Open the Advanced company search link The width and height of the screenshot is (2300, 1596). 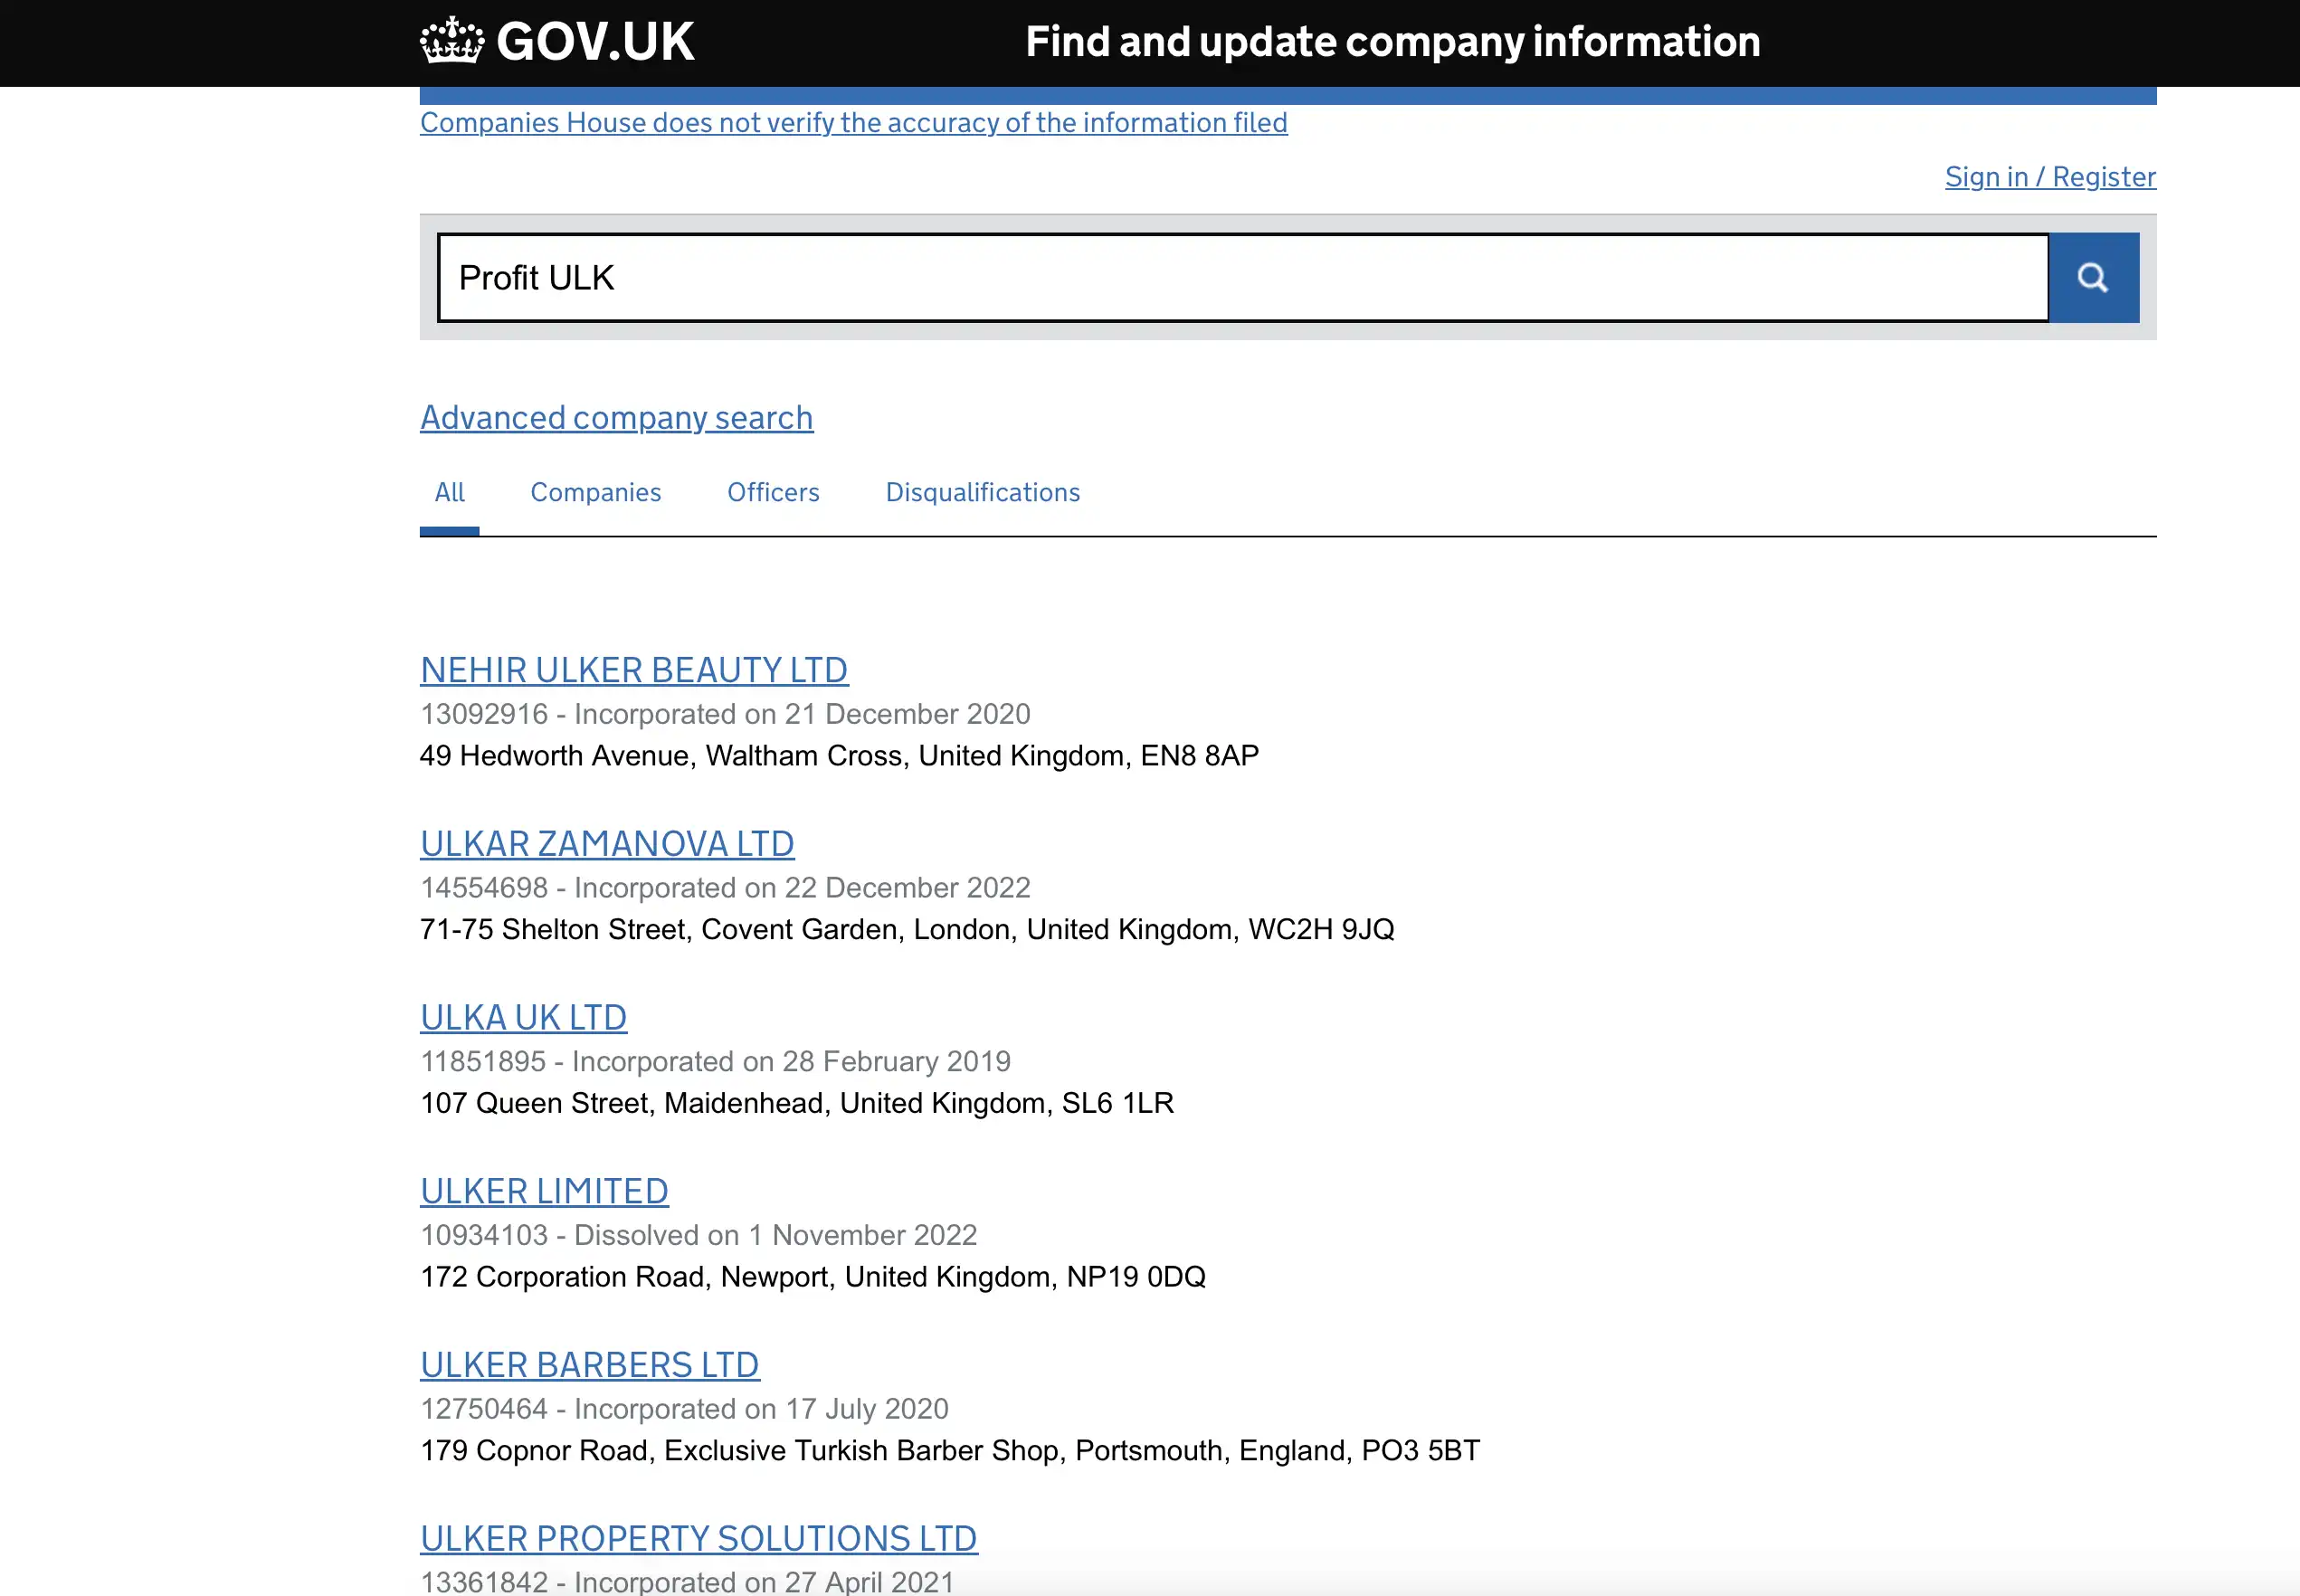point(616,417)
